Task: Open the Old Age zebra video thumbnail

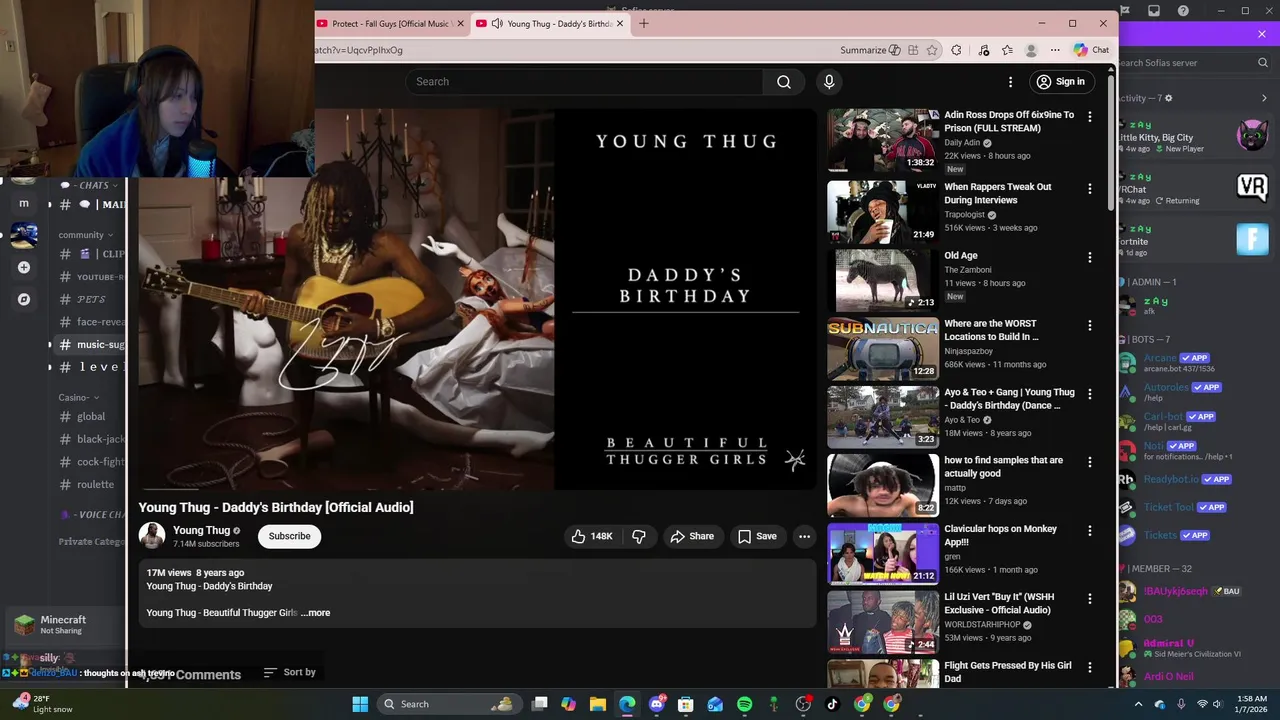Action: 883,280
